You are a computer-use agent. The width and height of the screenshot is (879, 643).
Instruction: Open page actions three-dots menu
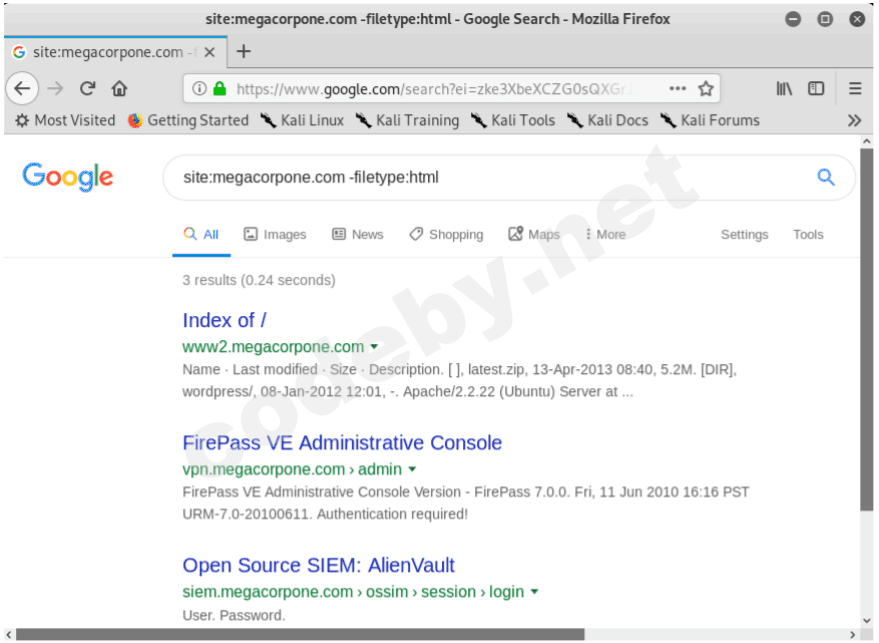coord(677,89)
